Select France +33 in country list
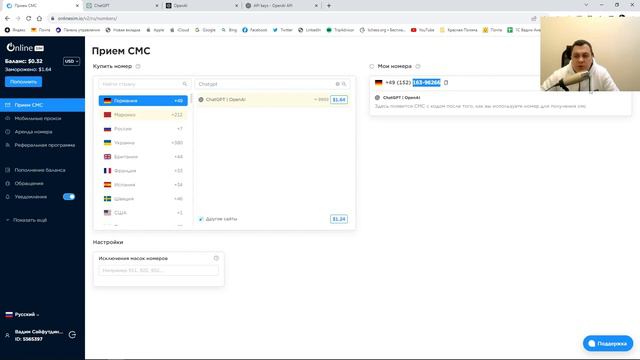Screen dimensions: 640x360 point(143,171)
